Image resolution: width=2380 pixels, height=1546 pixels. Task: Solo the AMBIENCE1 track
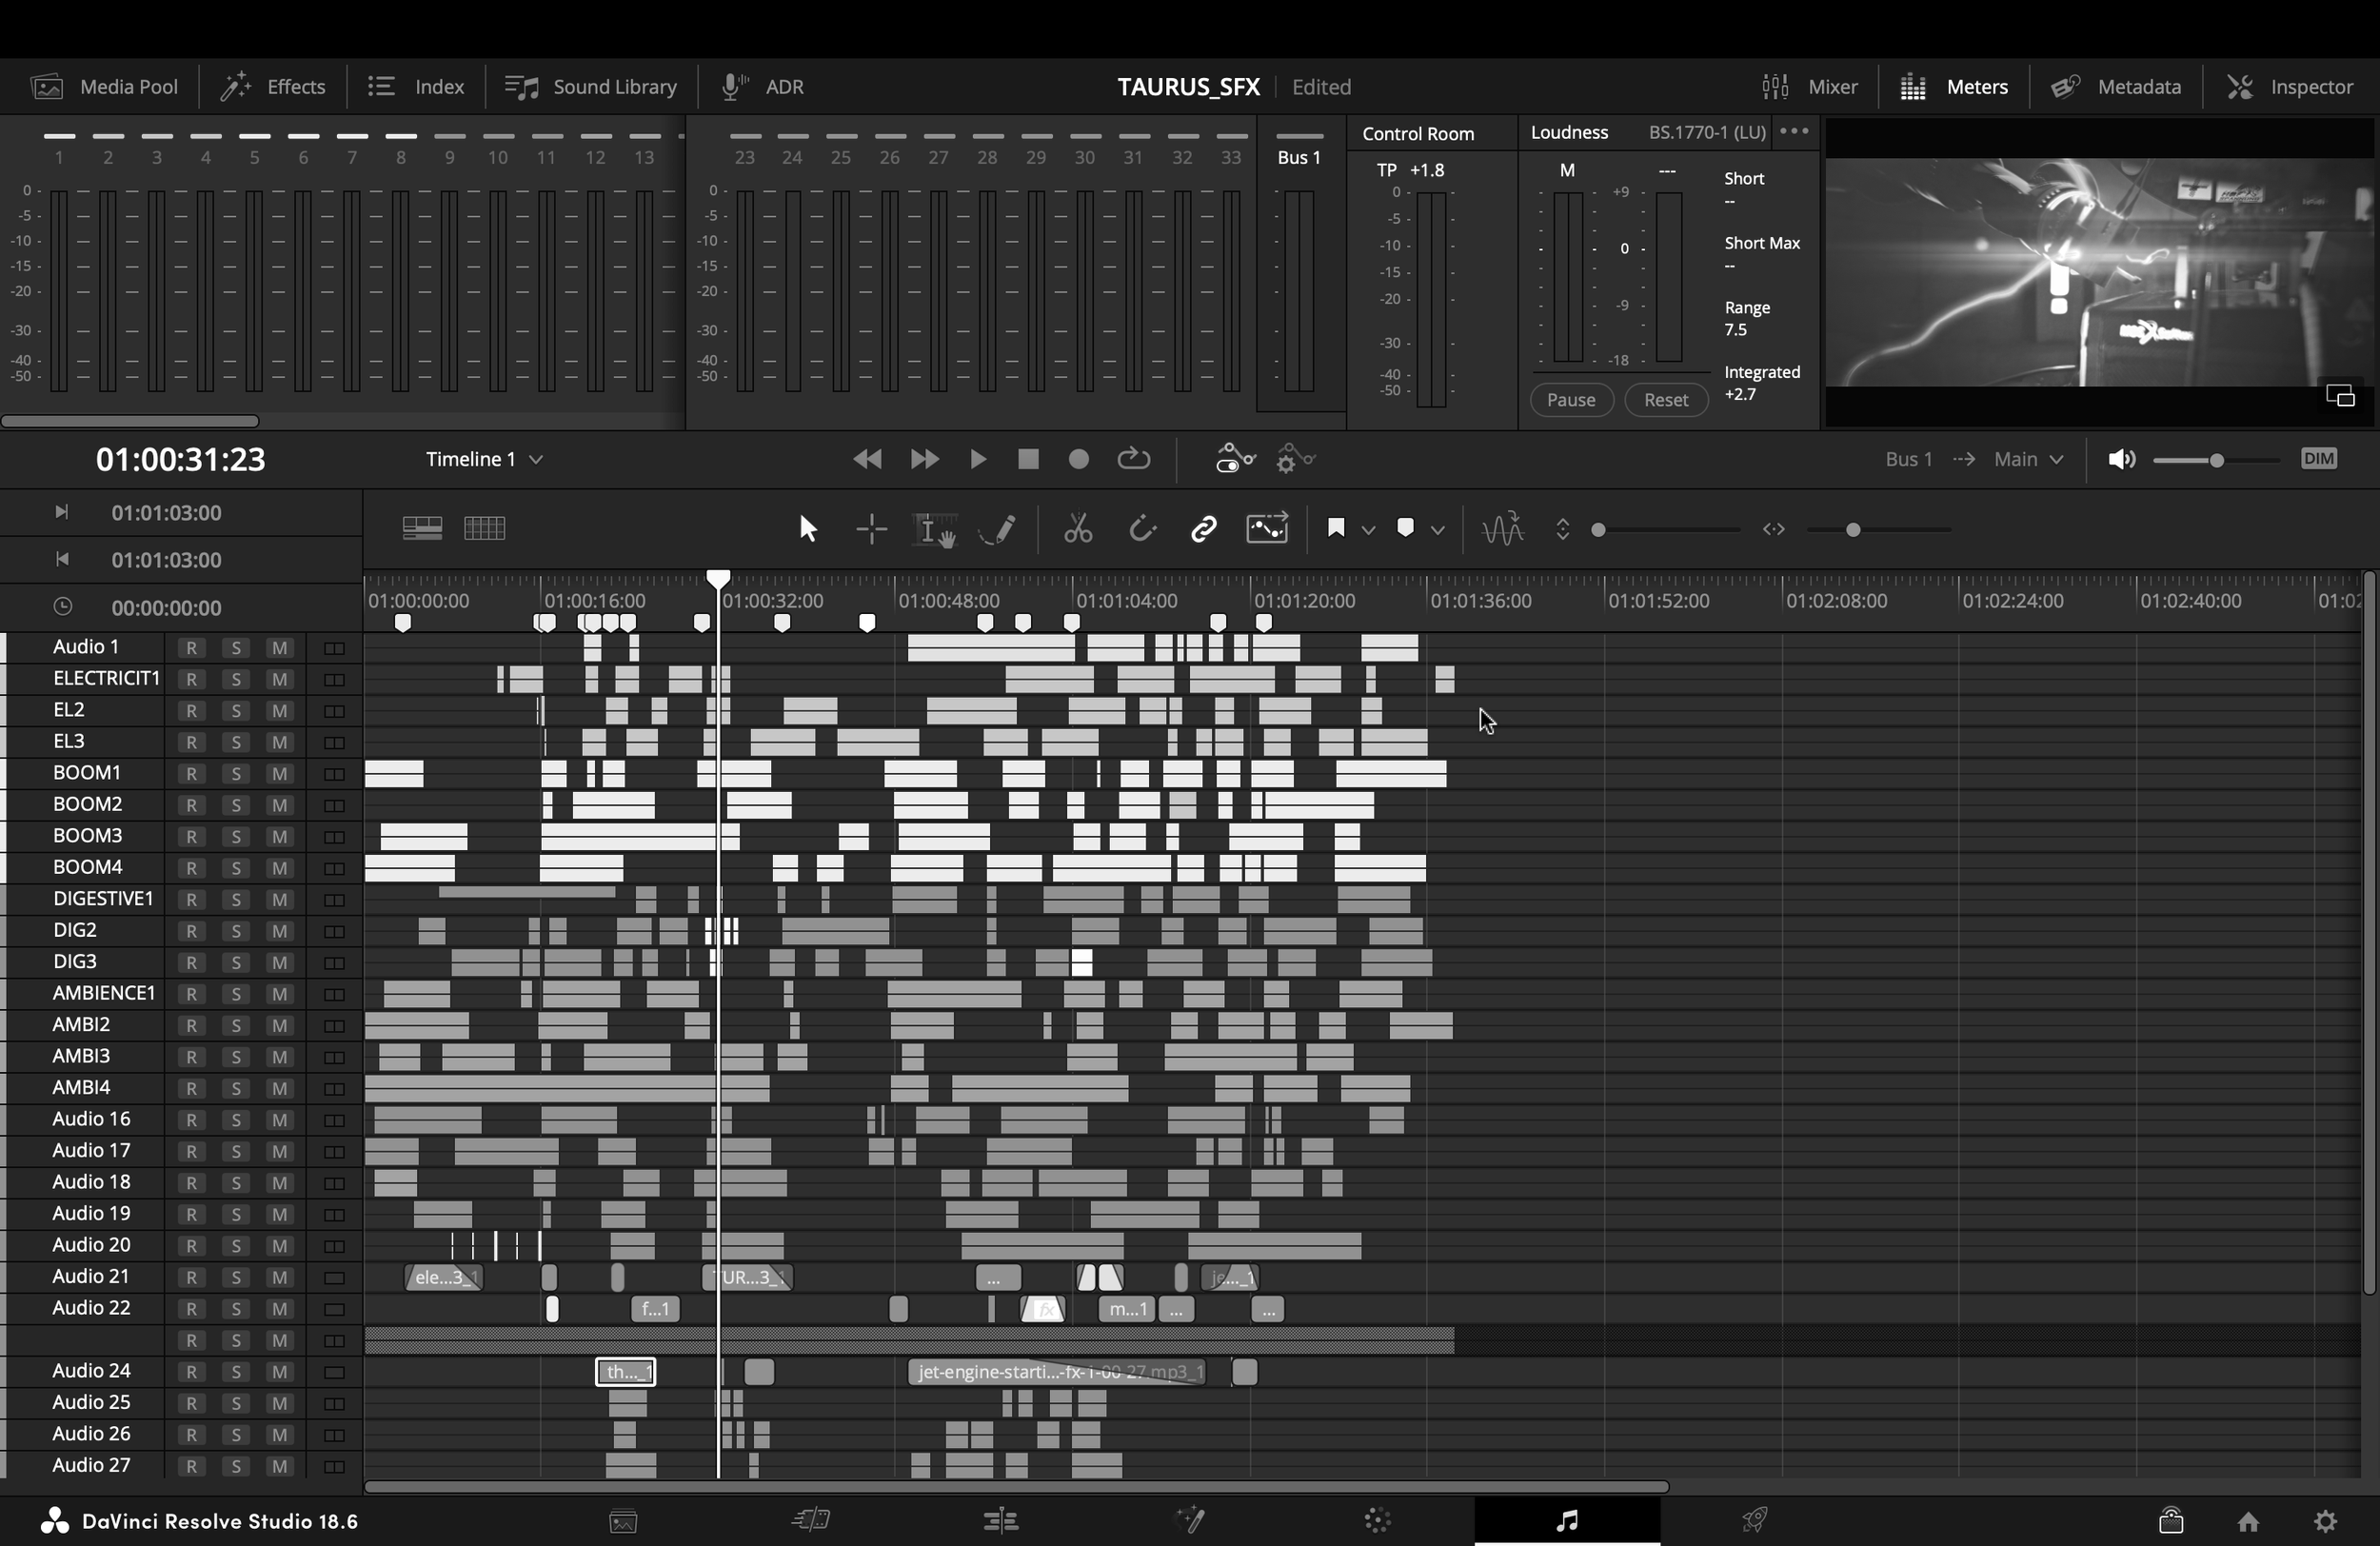(x=236, y=994)
